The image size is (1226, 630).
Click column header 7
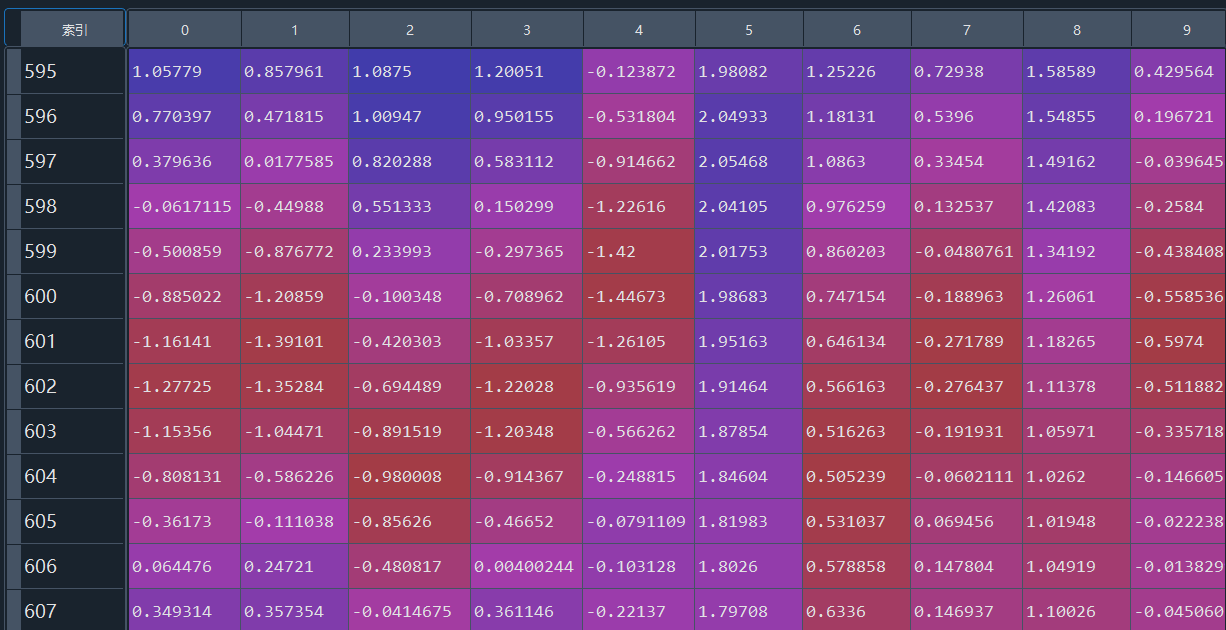[x=966, y=30]
